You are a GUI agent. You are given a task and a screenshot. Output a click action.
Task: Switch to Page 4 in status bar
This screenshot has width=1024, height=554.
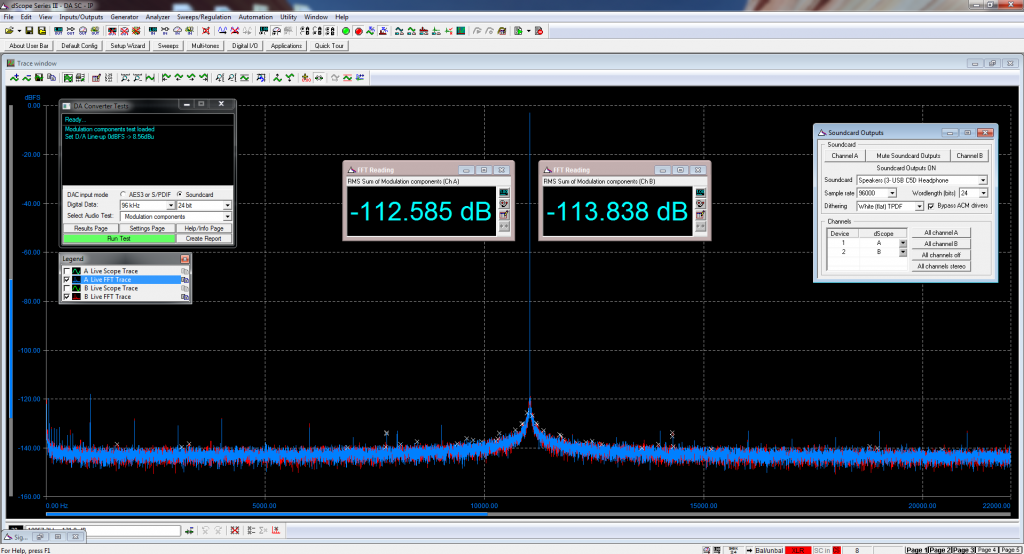pos(987,550)
